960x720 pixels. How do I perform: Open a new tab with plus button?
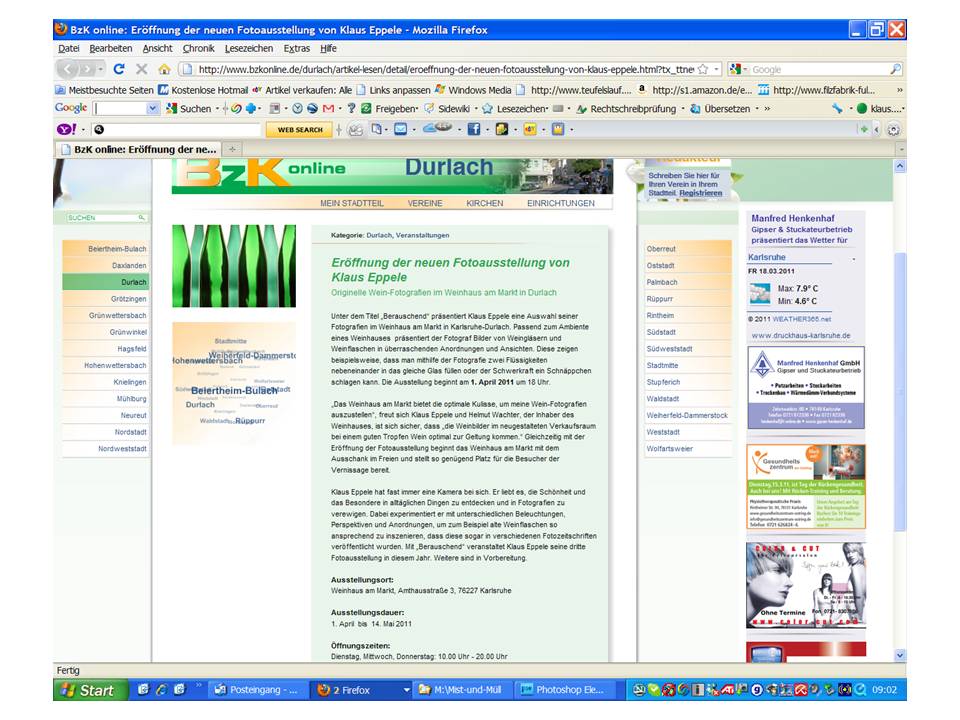233,149
